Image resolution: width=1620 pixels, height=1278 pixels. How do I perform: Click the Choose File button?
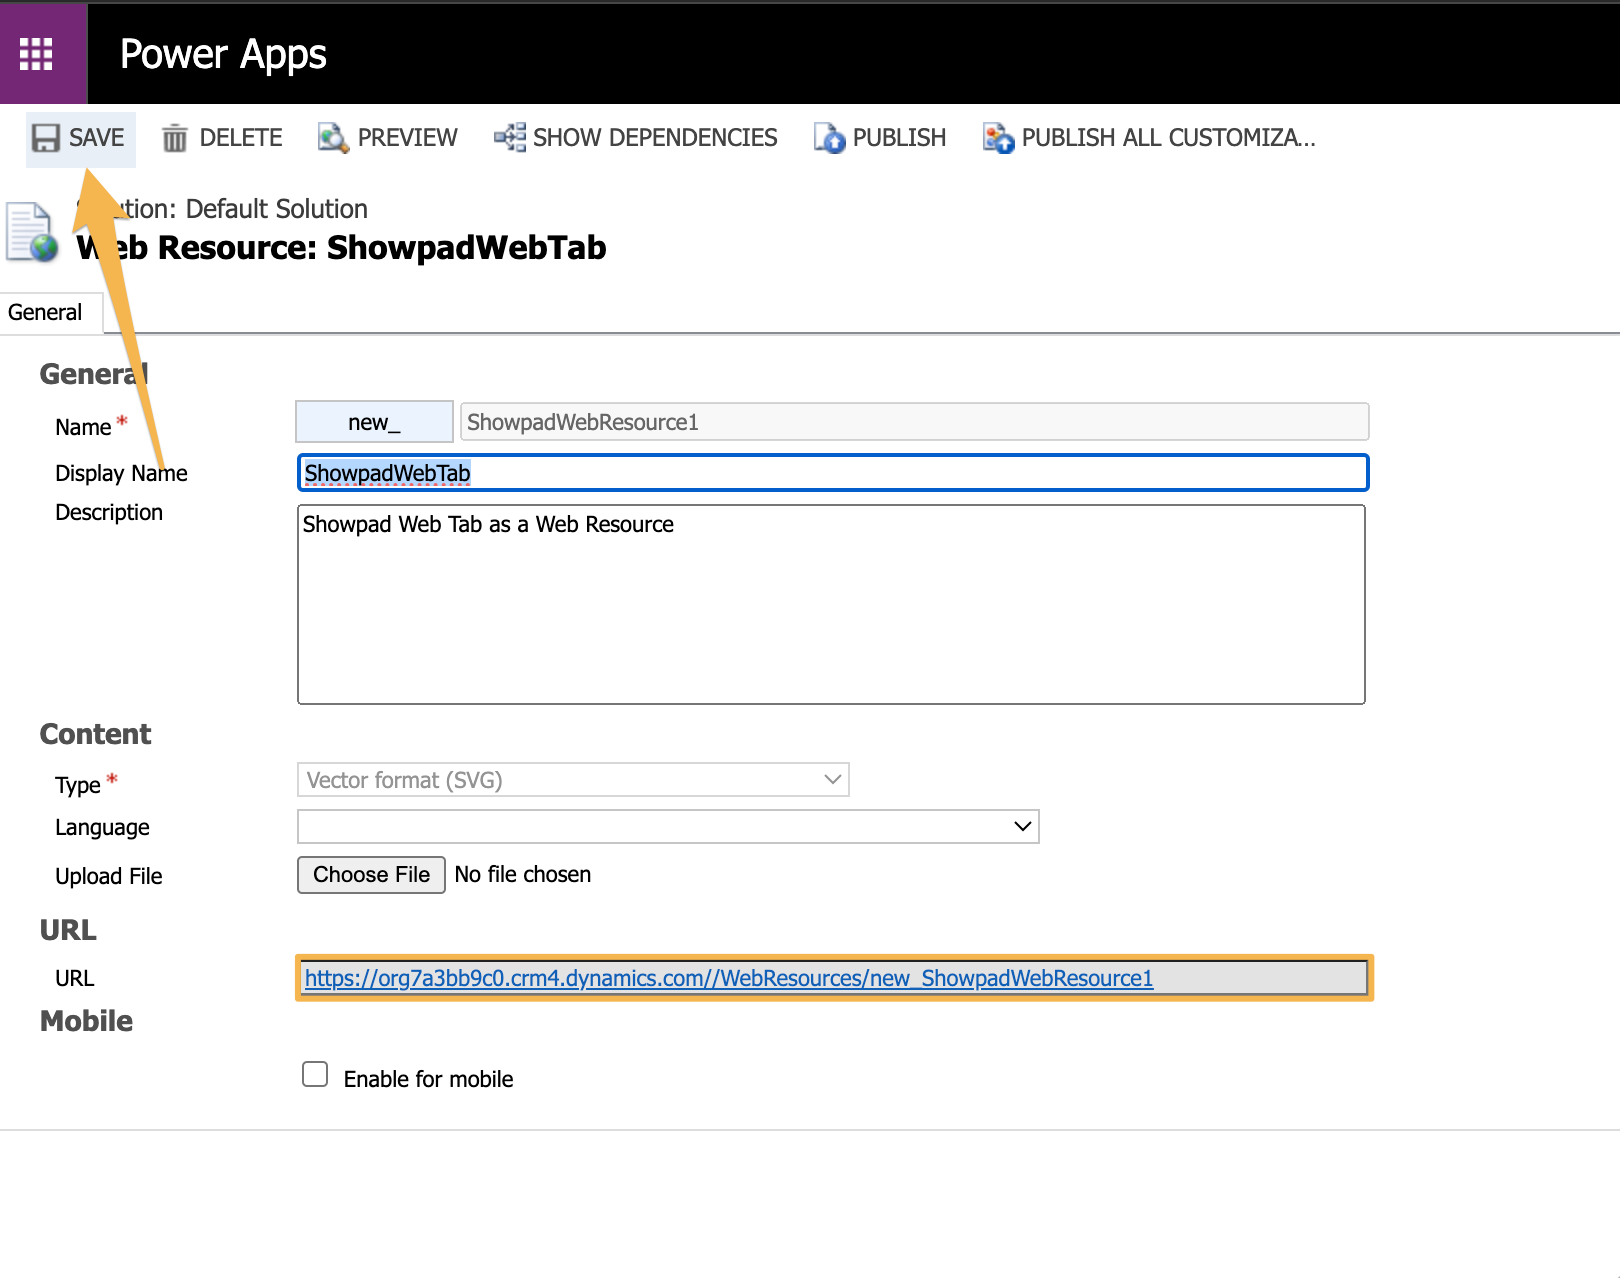(x=371, y=875)
